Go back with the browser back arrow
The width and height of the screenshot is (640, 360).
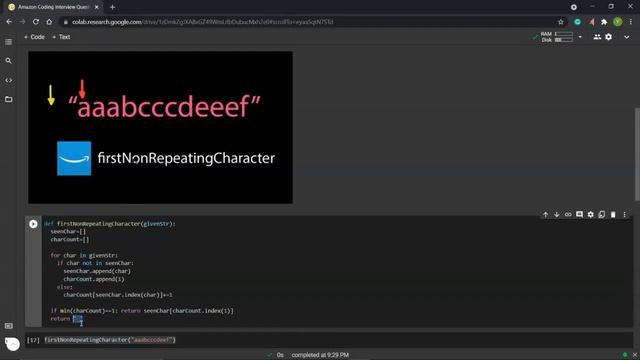9,22
